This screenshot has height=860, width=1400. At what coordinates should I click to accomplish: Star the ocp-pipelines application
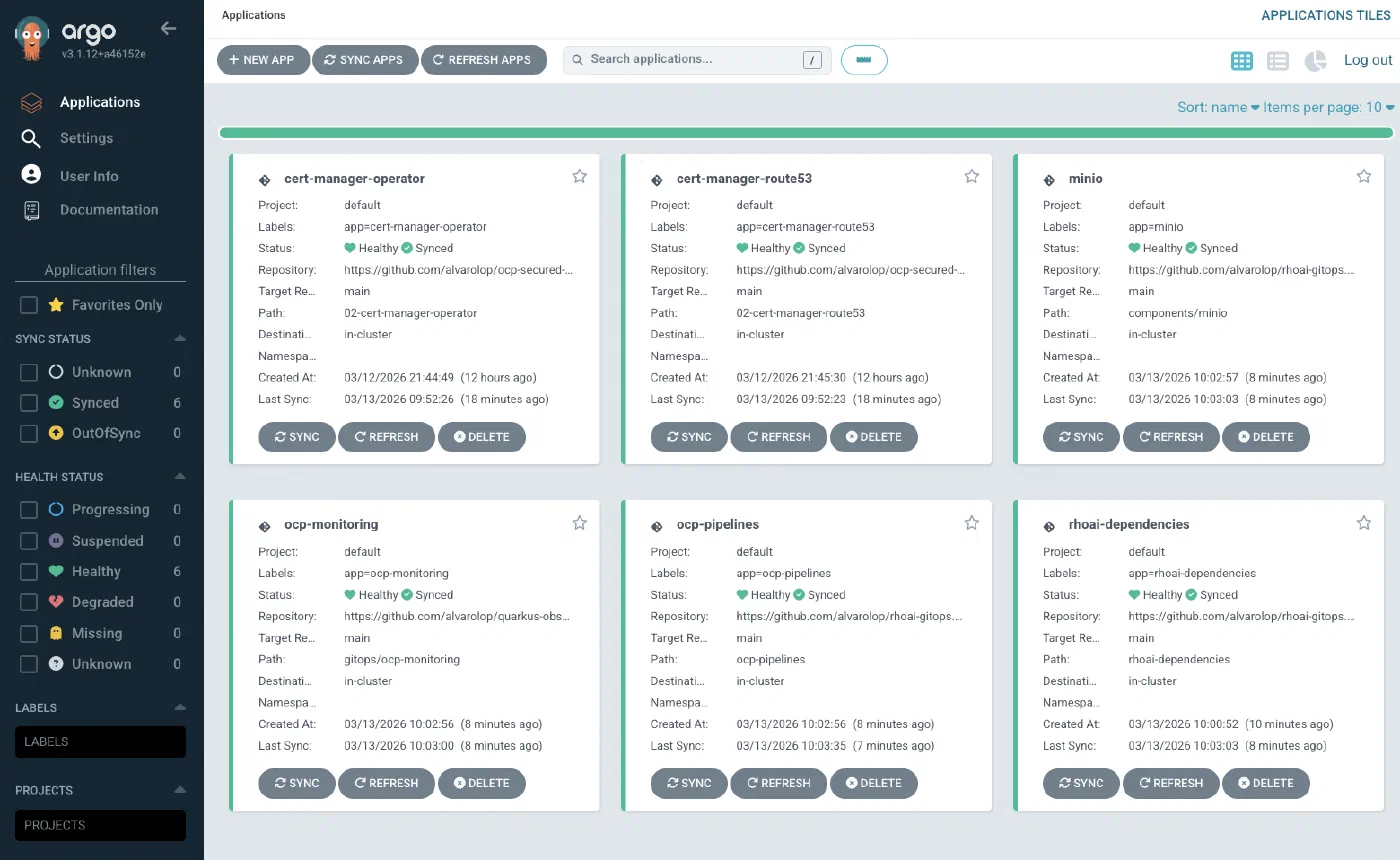coord(971,522)
